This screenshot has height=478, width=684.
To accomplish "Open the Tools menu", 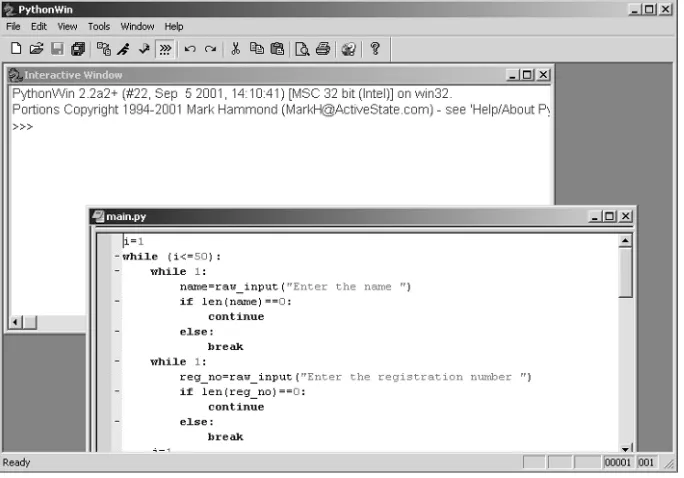I will tap(99, 27).
